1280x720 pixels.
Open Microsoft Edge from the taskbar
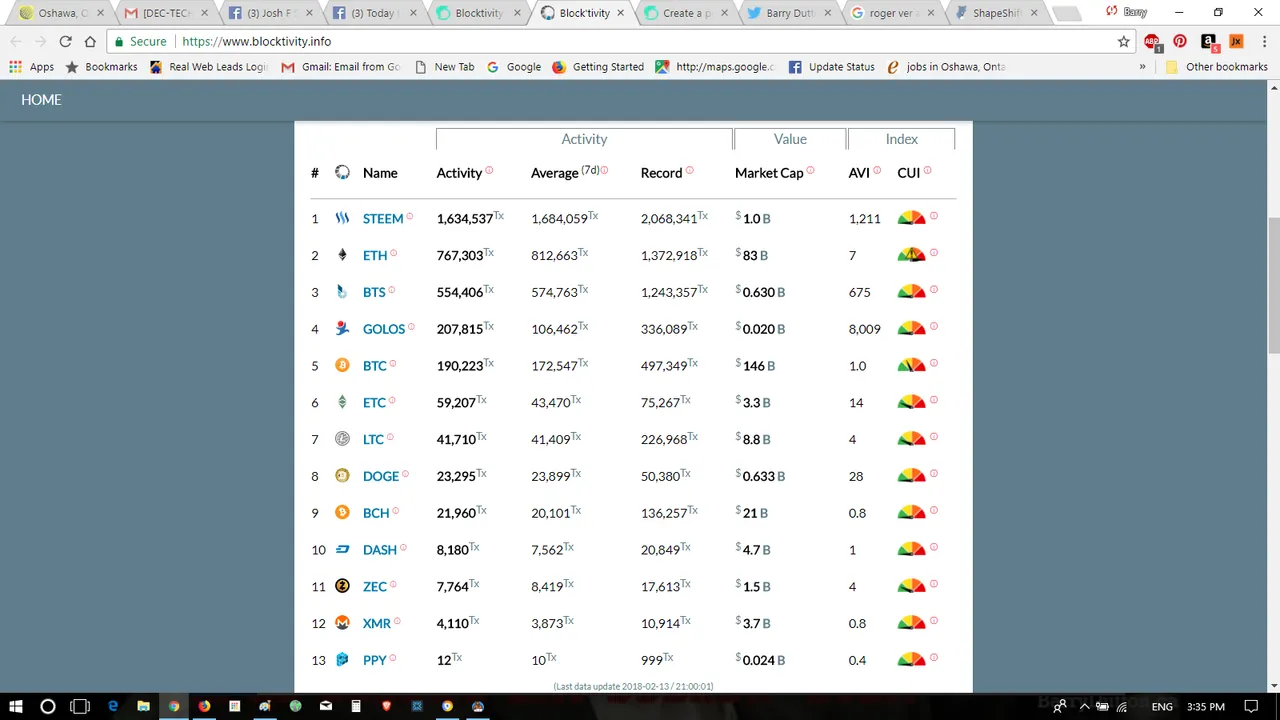click(x=113, y=706)
